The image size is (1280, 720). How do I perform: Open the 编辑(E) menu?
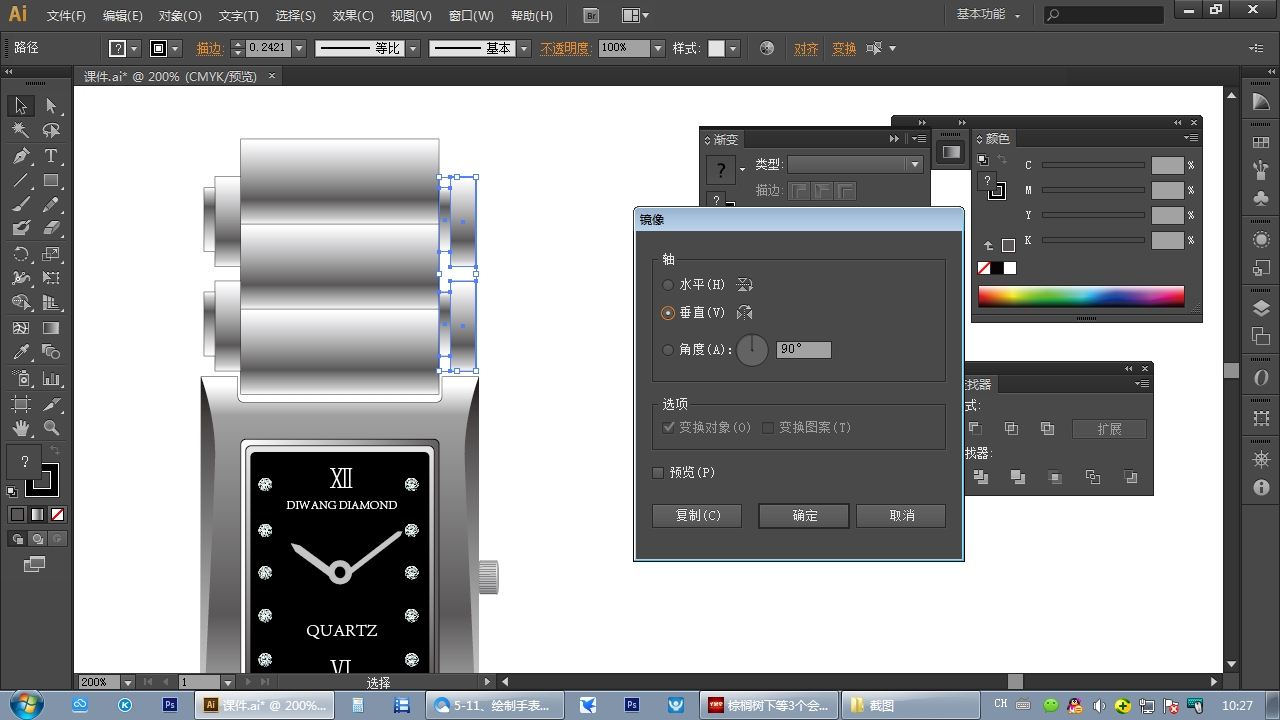[122, 16]
